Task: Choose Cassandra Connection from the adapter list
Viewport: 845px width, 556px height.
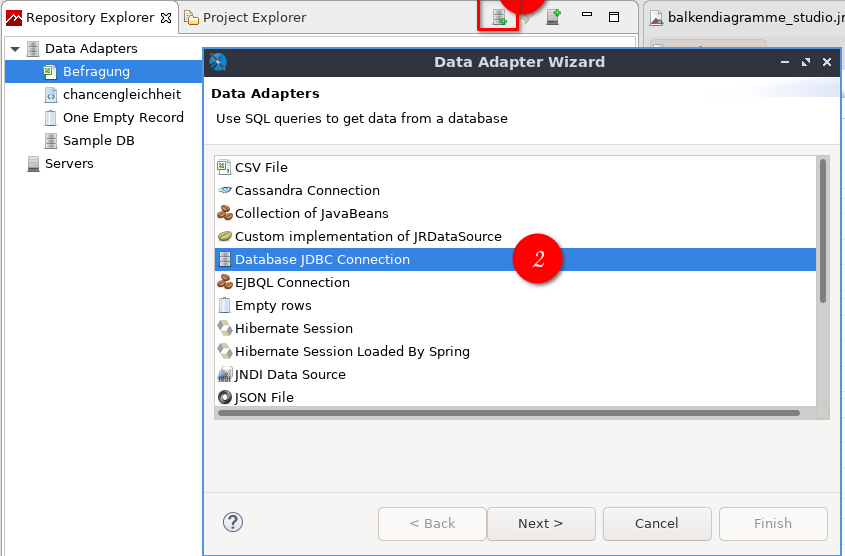Action: tap(307, 191)
